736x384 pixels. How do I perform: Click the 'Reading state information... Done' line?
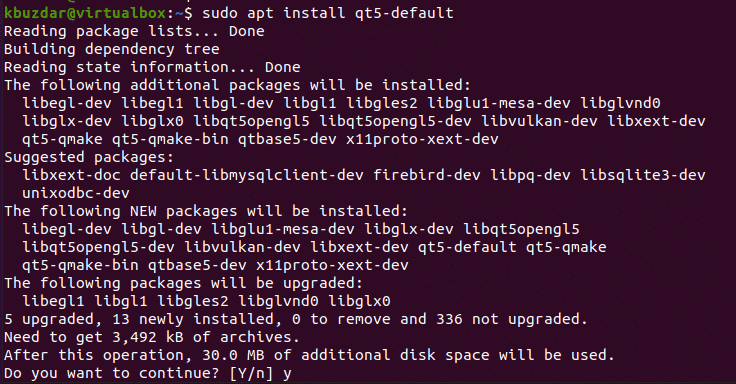[152, 67]
